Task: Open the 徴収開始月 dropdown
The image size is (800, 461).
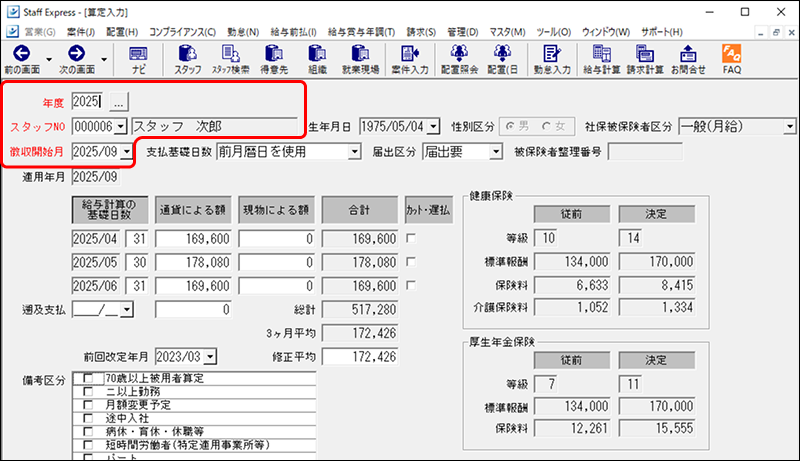Action: pyautogui.click(x=127, y=152)
